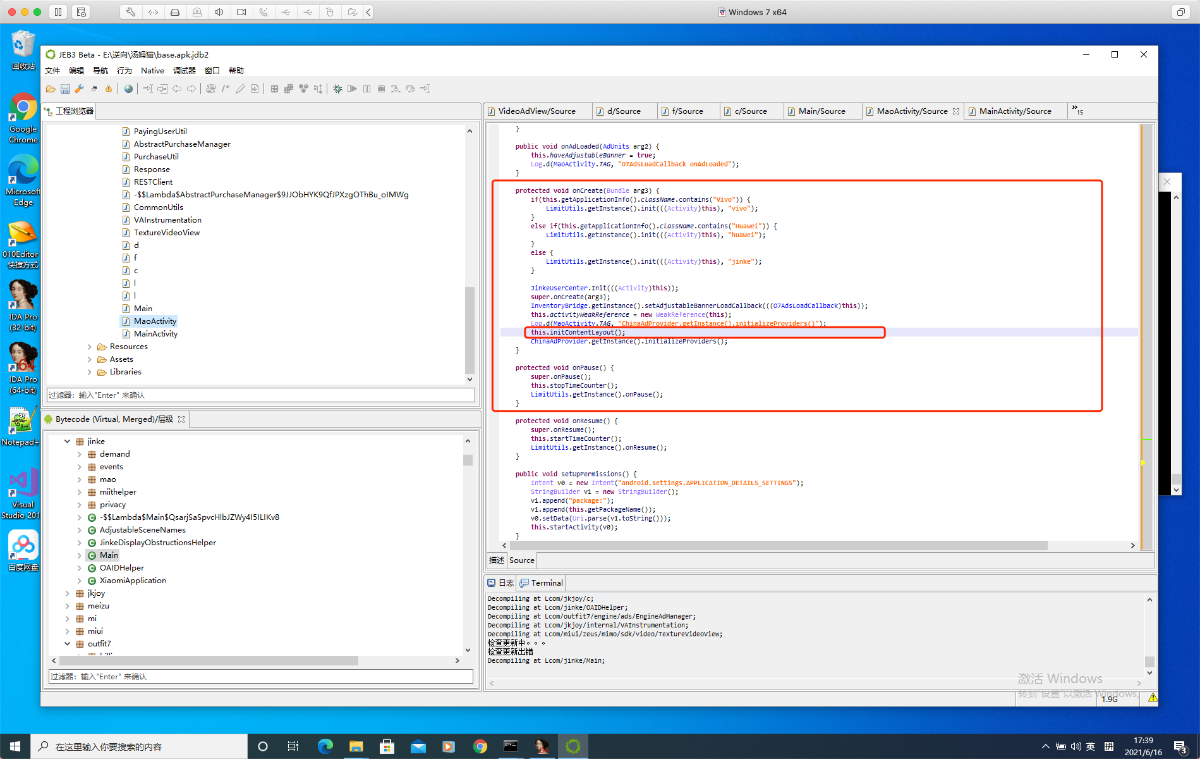Click the green bug debug icon
The image size is (1200, 759).
(x=338, y=89)
